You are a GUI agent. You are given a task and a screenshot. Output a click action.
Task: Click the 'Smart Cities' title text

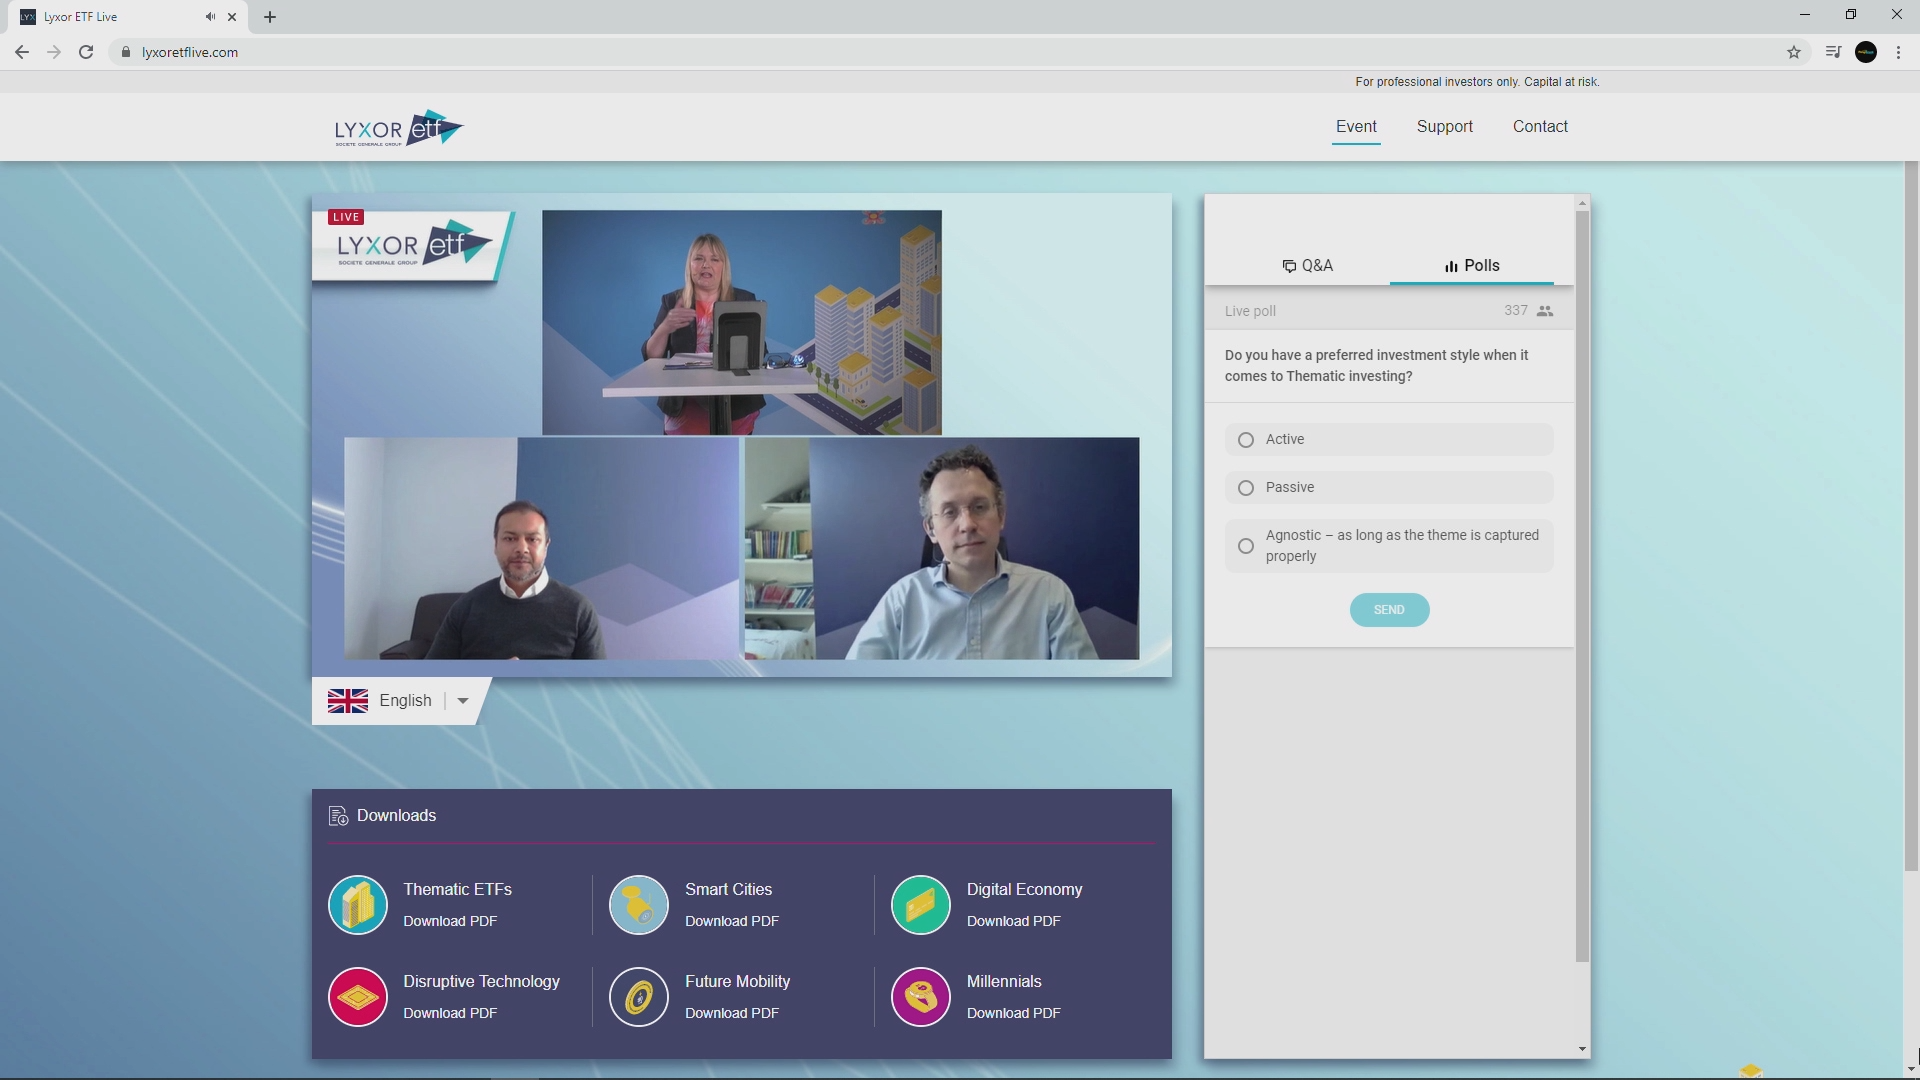click(x=728, y=890)
